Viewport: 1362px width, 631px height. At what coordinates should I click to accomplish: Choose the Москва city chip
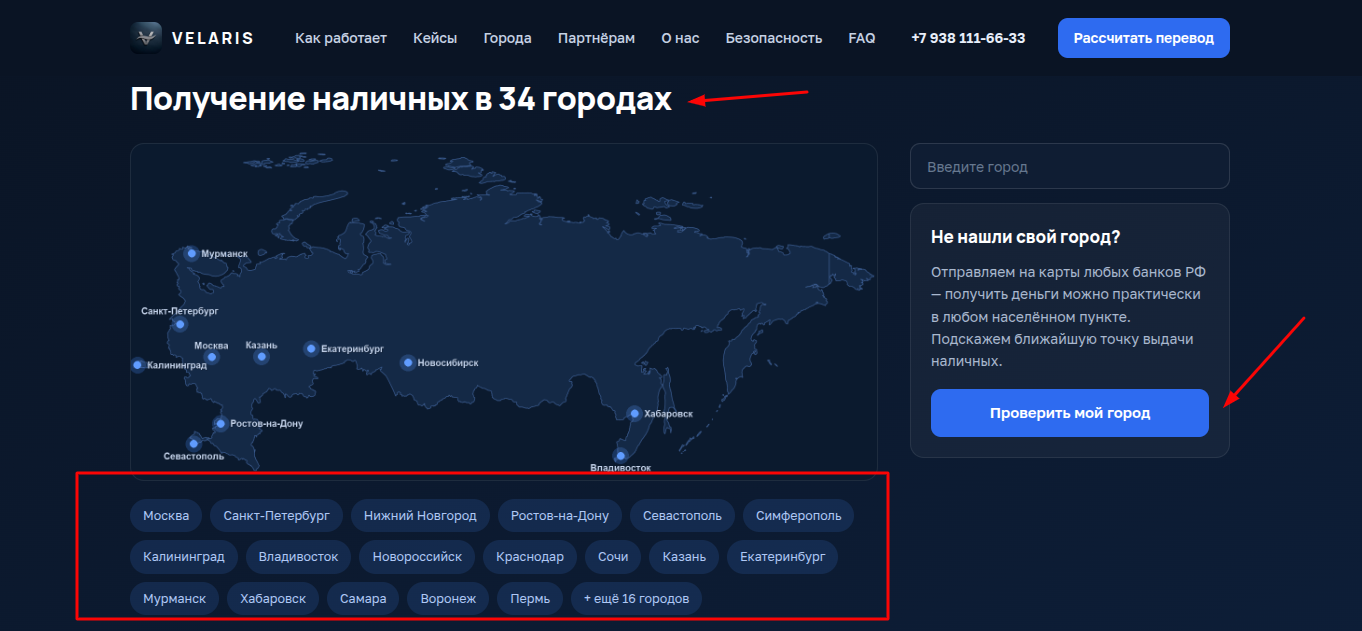coord(166,516)
